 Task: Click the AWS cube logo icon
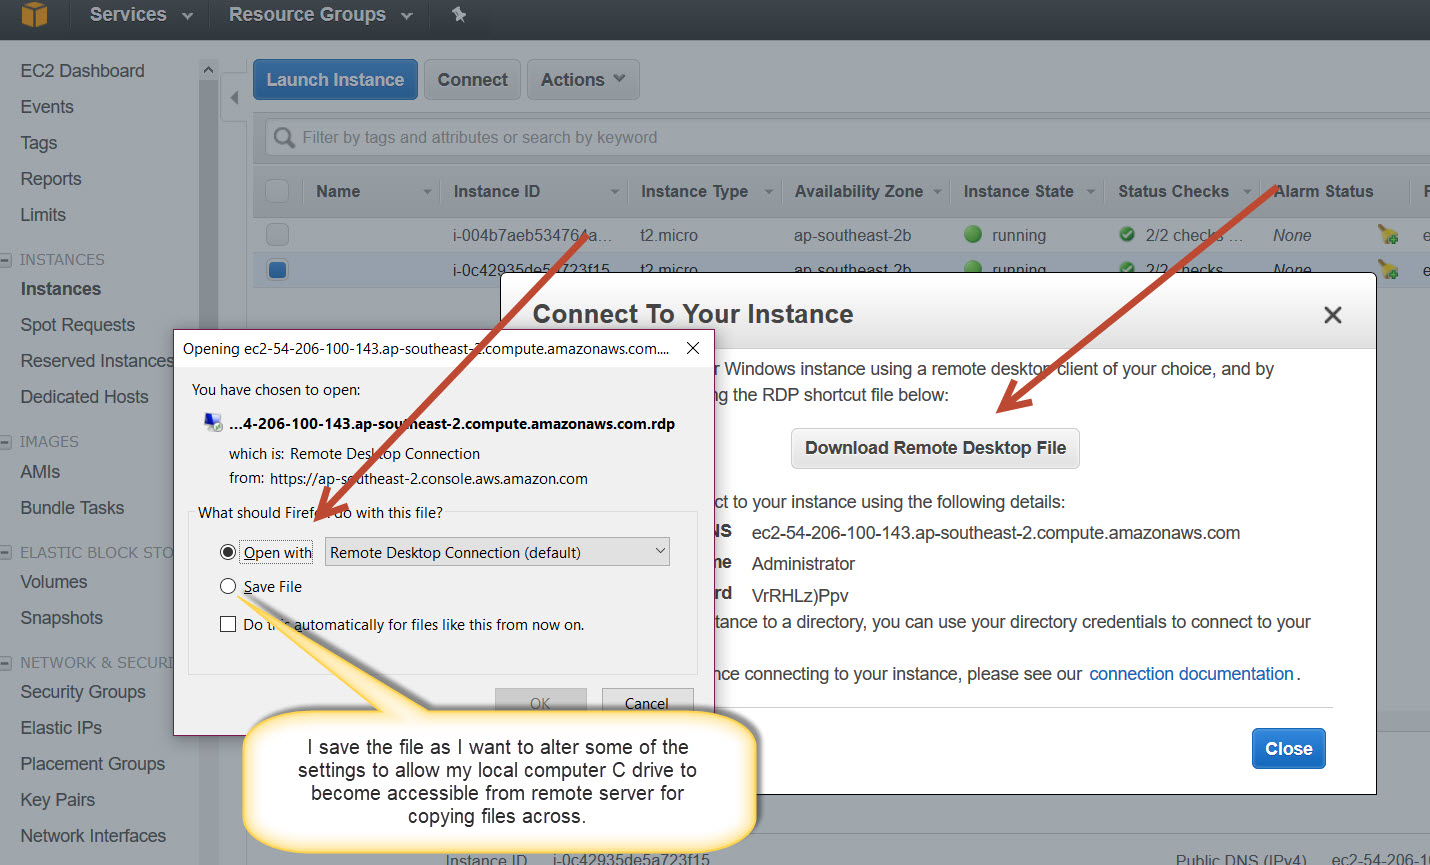pyautogui.click(x=34, y=15)
